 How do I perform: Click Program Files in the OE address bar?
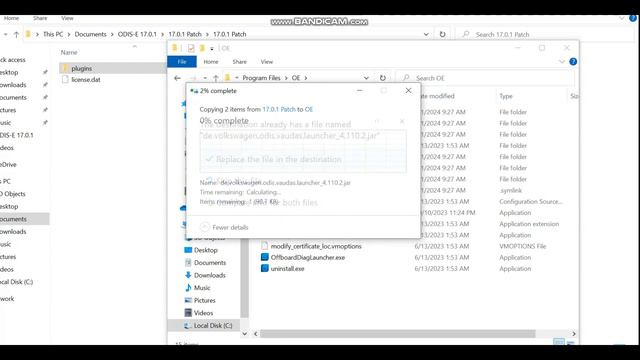click(261, 78)
